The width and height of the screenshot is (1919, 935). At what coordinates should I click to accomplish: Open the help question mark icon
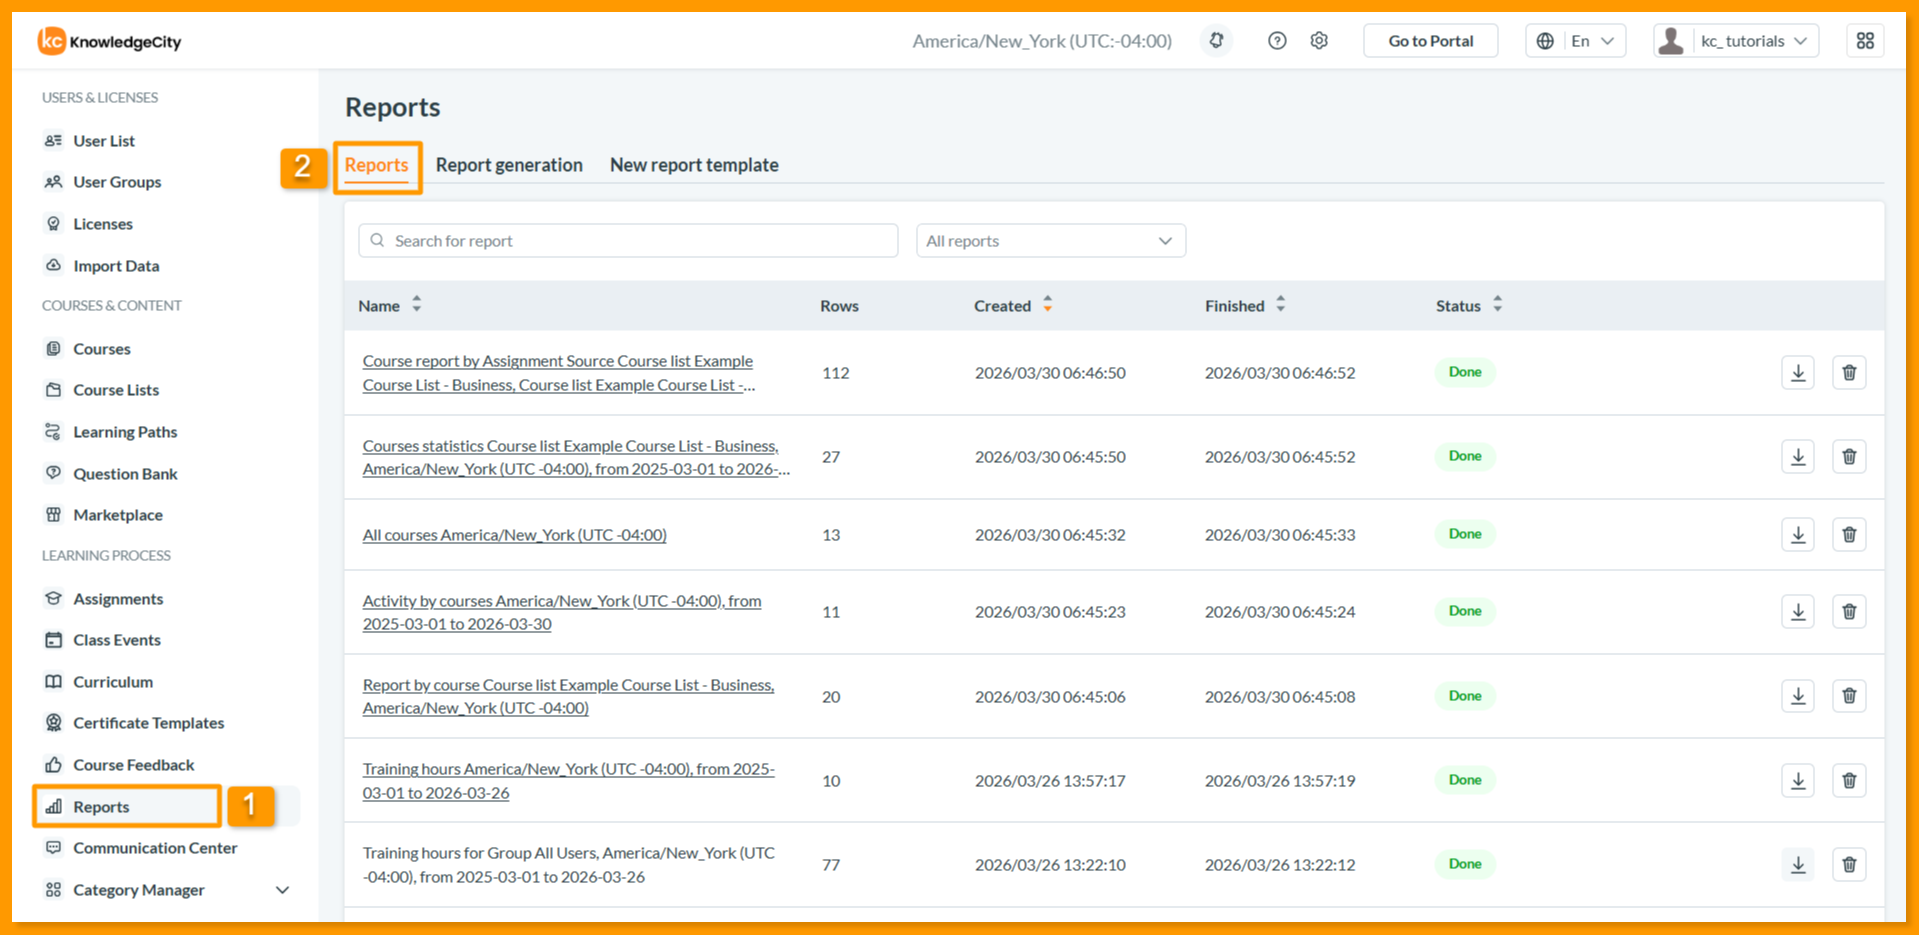[x=1277, y=41]
